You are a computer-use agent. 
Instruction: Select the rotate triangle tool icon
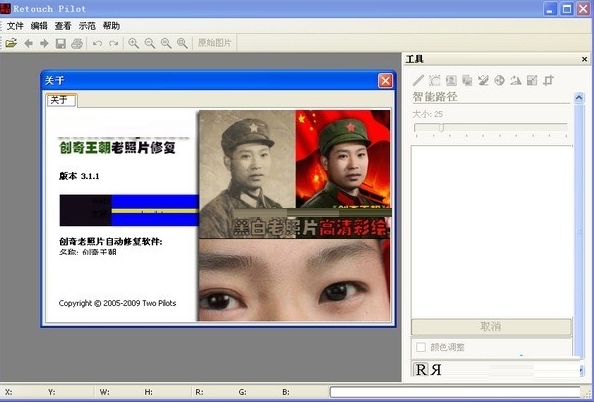point(516,80)
